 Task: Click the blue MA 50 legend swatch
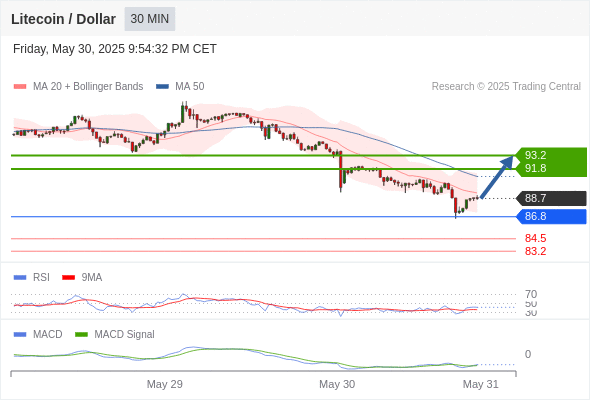coord(162,87)
